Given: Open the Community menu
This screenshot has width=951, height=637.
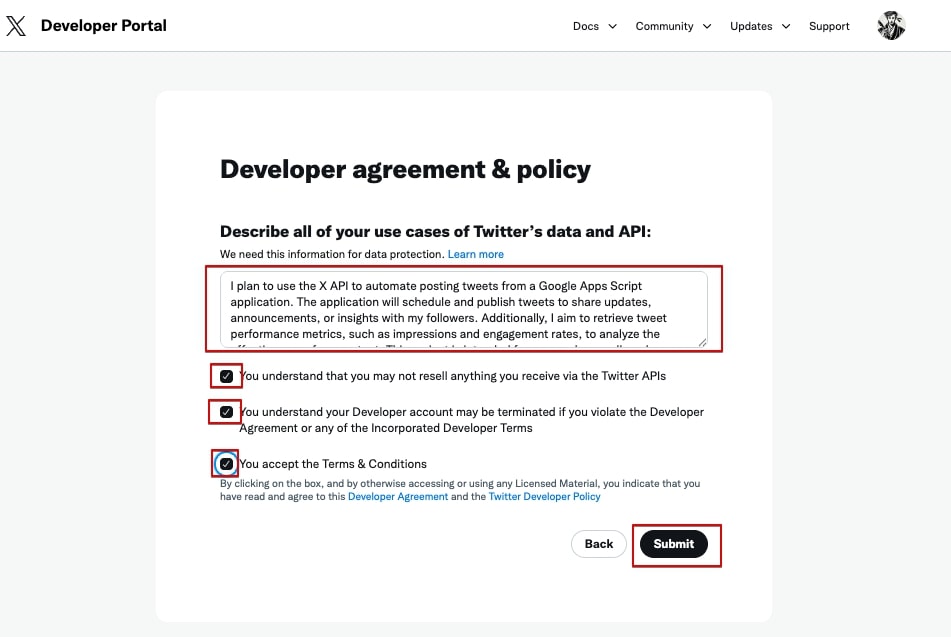Looking at the screenshot, I should 664,26.
